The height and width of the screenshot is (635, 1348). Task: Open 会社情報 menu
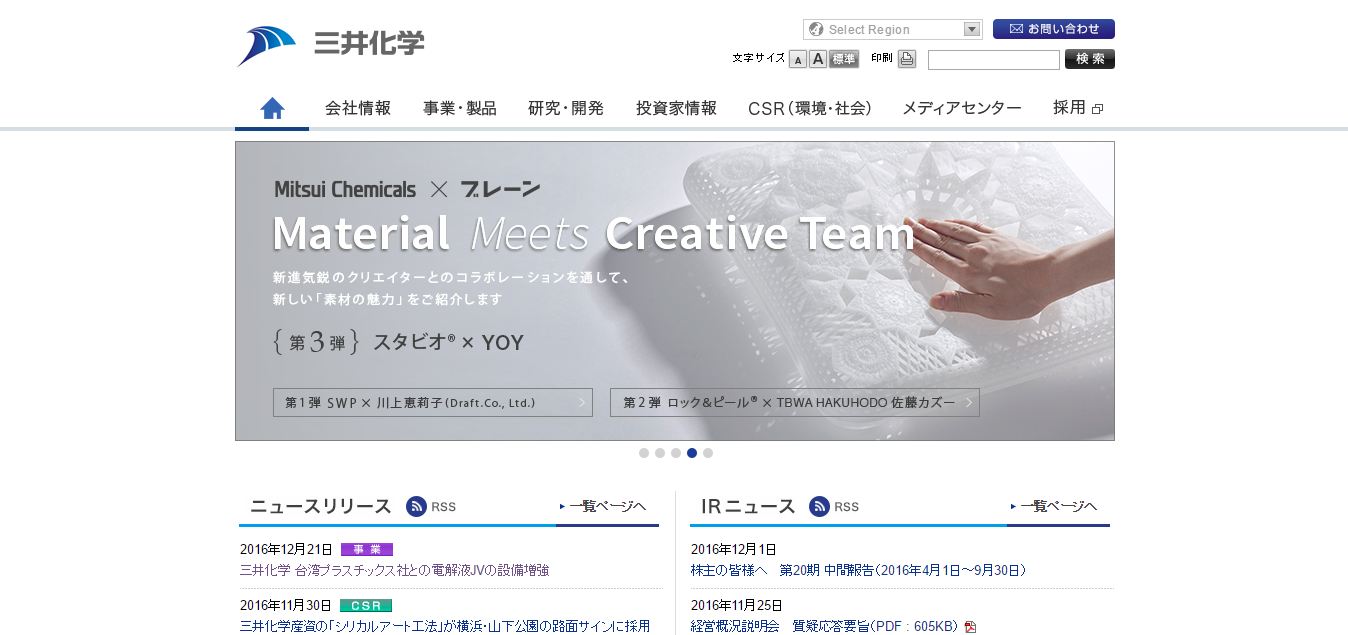point(358,108)
